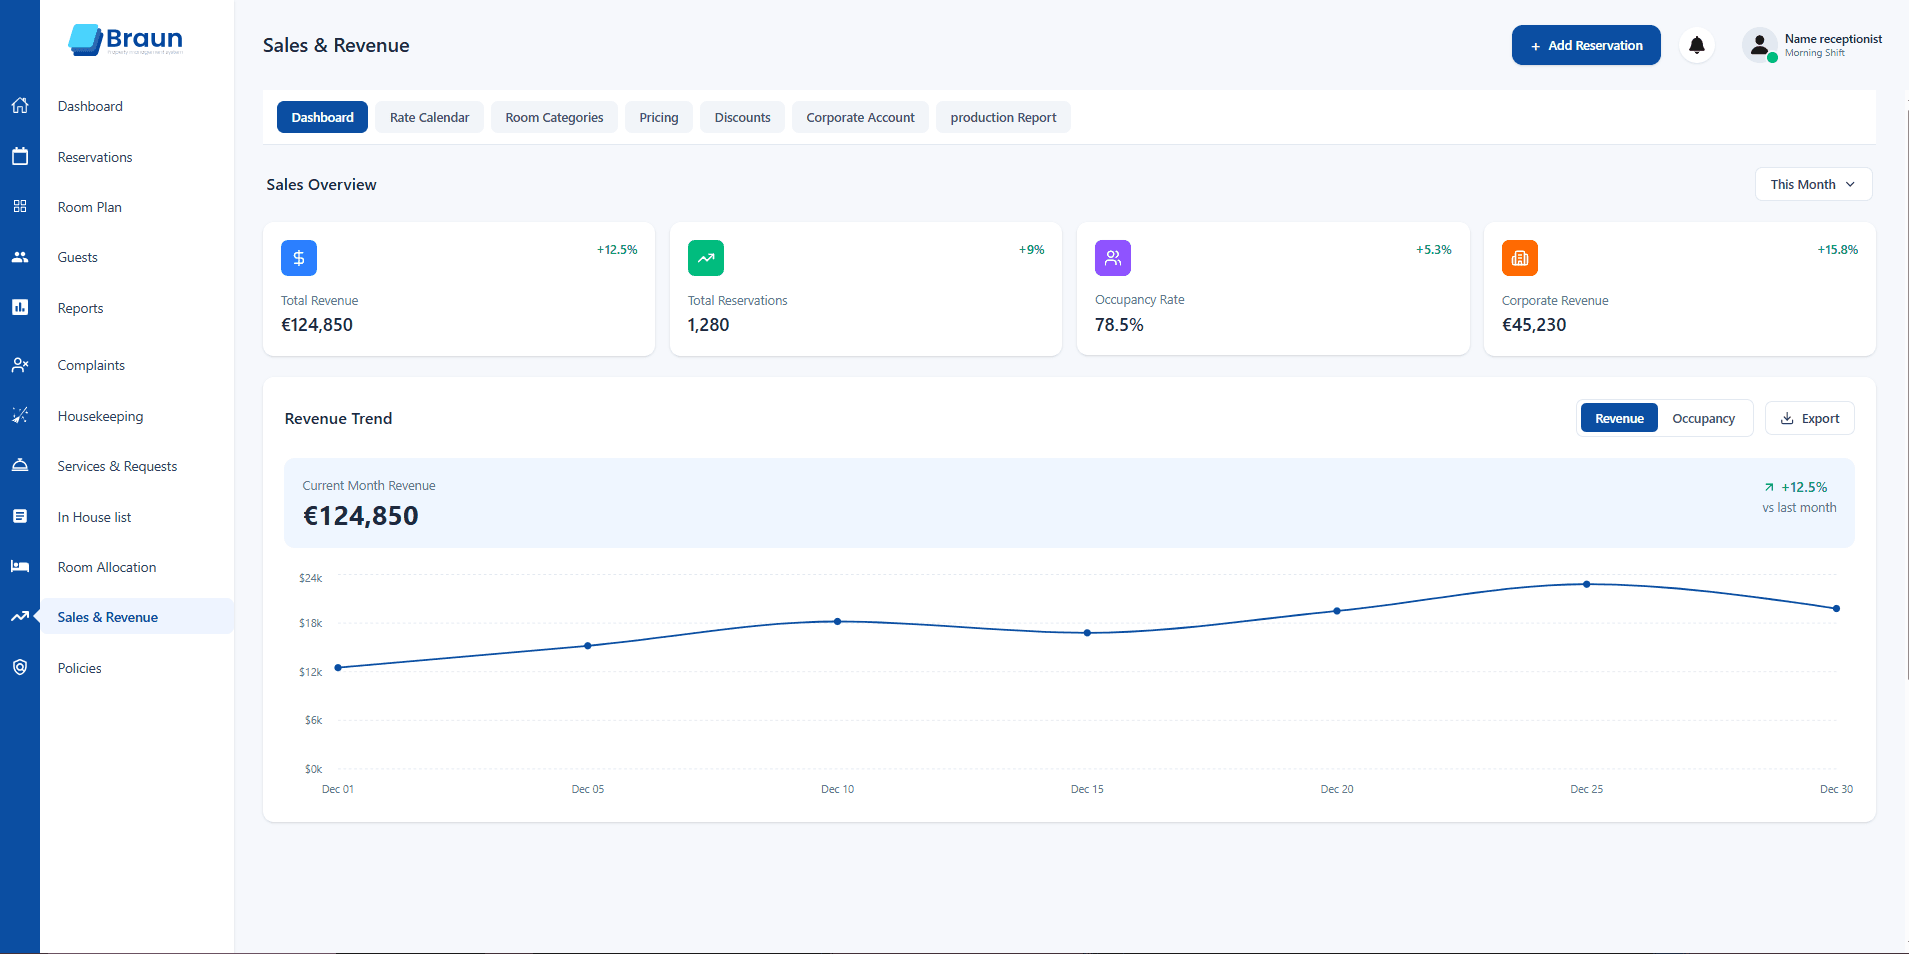Click the Complaints person icon

click(20, 365)
